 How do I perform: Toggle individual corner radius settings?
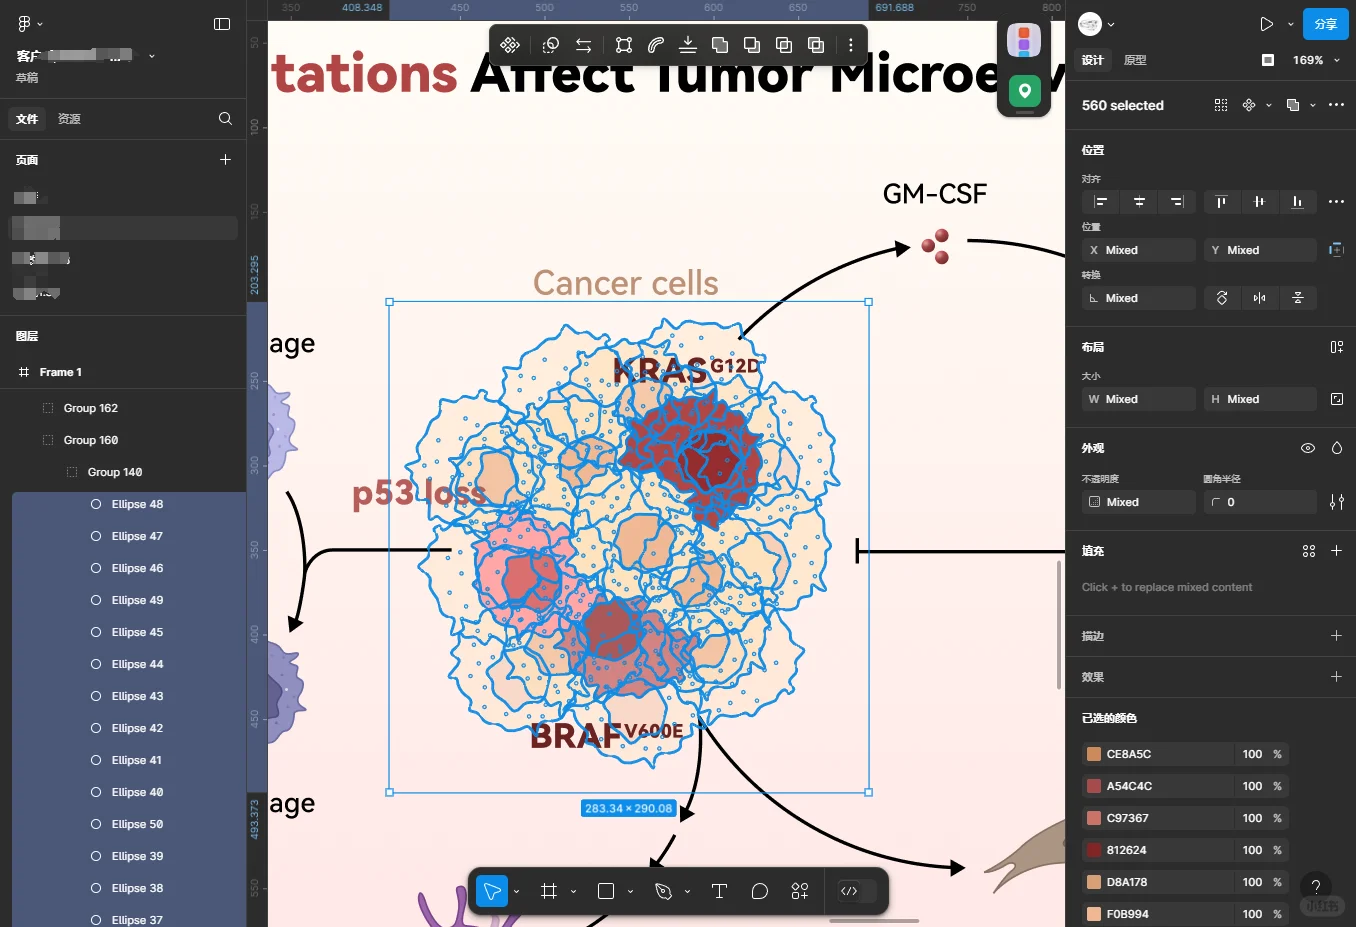coord(1337,502)
